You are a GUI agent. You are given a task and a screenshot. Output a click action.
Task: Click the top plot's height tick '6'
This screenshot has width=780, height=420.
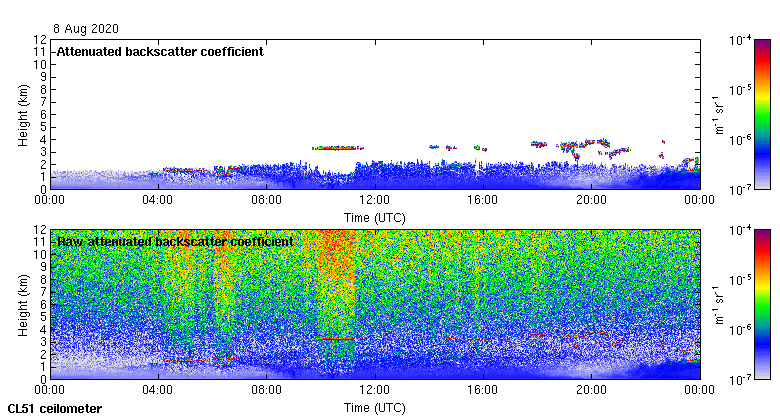tap(44, 114)
